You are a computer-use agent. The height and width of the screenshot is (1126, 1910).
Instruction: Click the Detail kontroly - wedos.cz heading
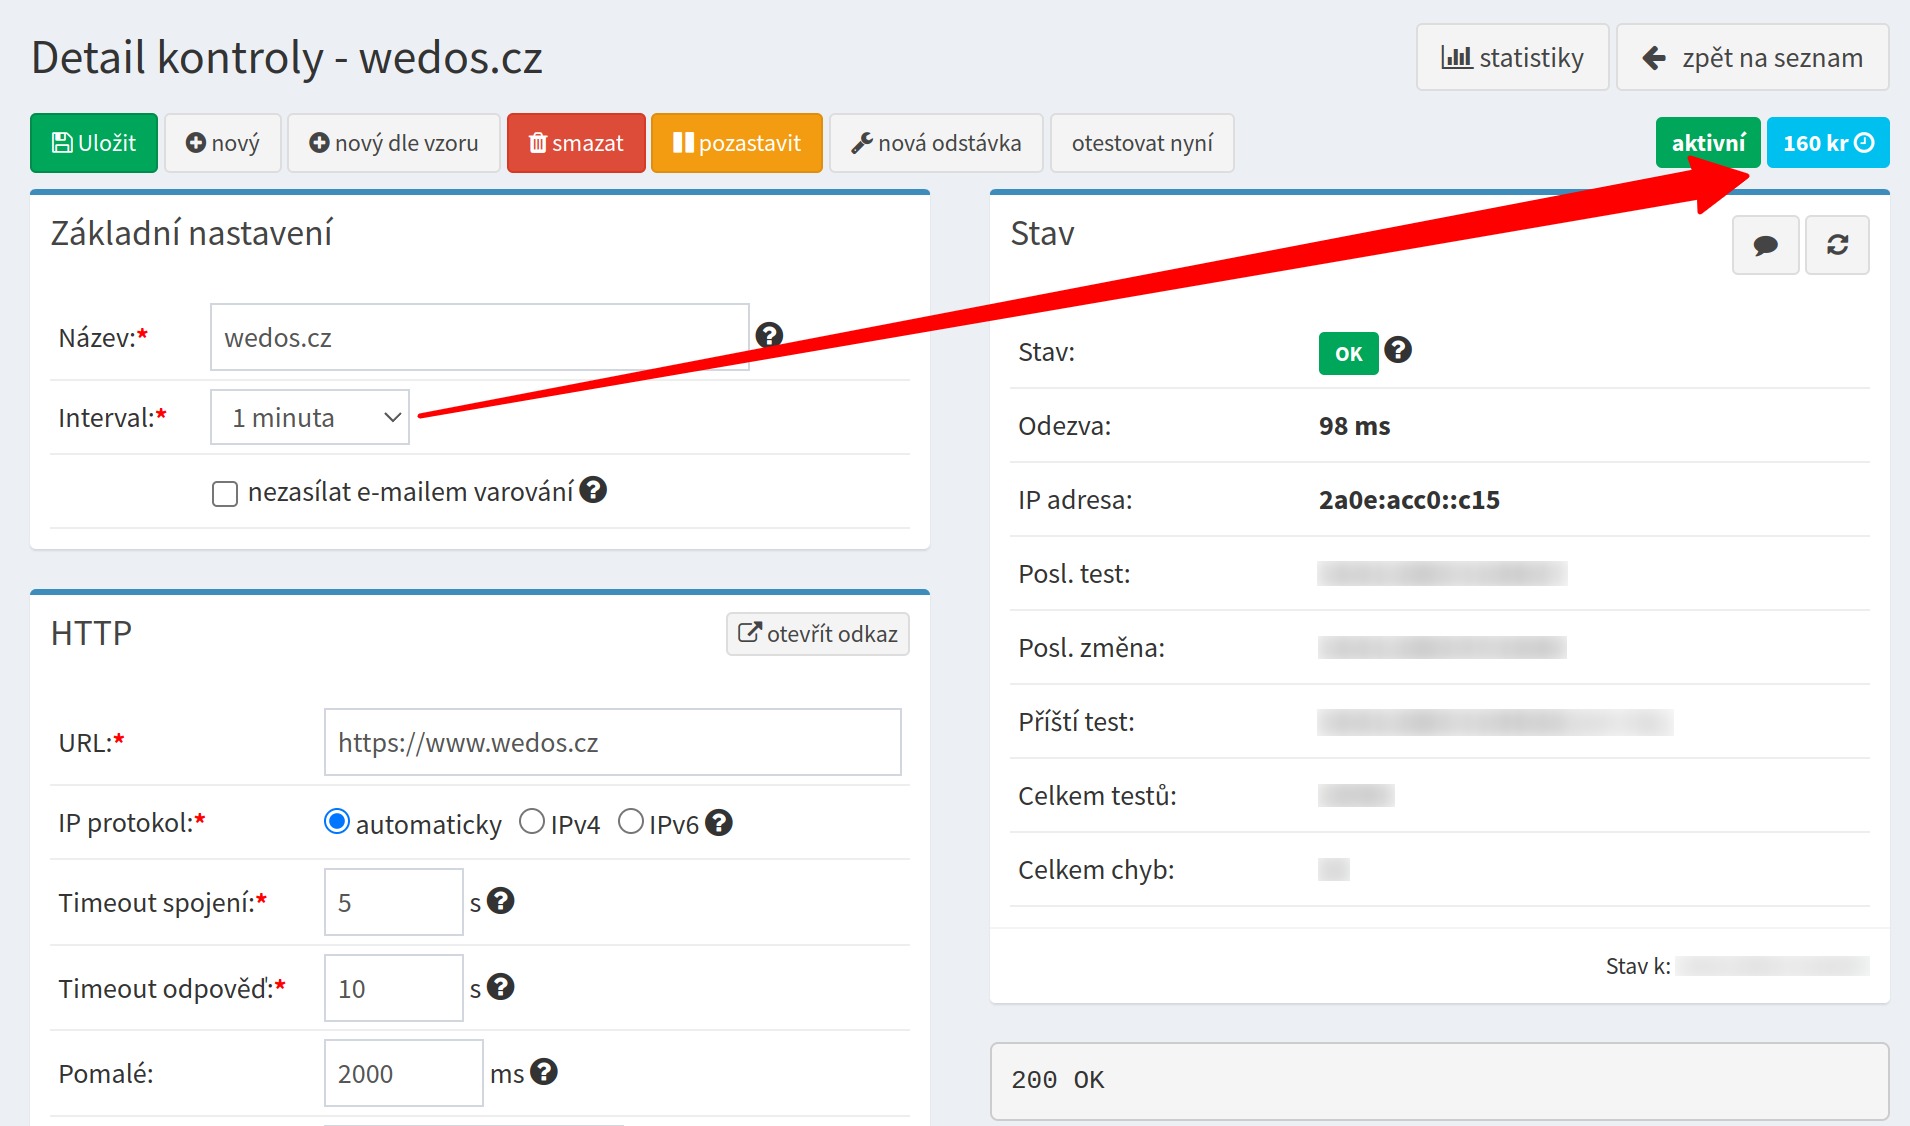[287, 57]
